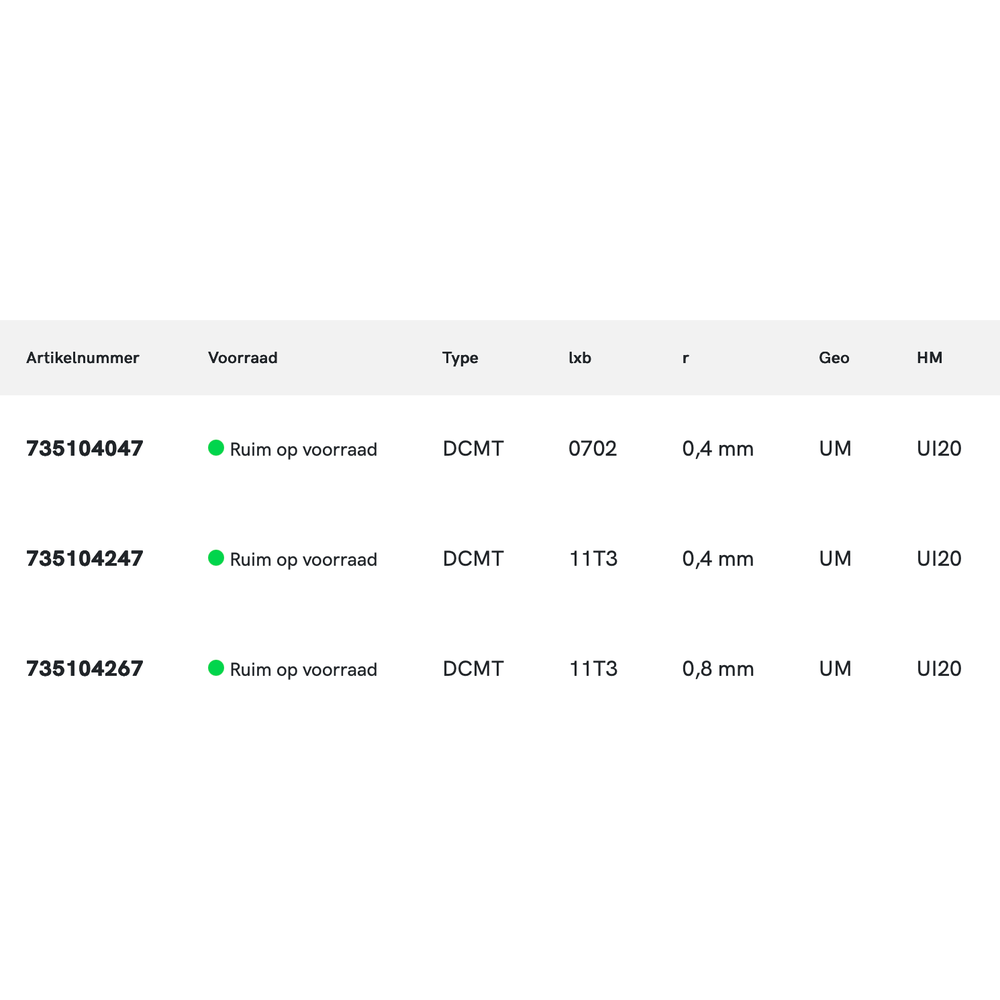The image size is (1000, 1000).
Task: Sort by Artikelnummer column header
Action: coord(83,358)
